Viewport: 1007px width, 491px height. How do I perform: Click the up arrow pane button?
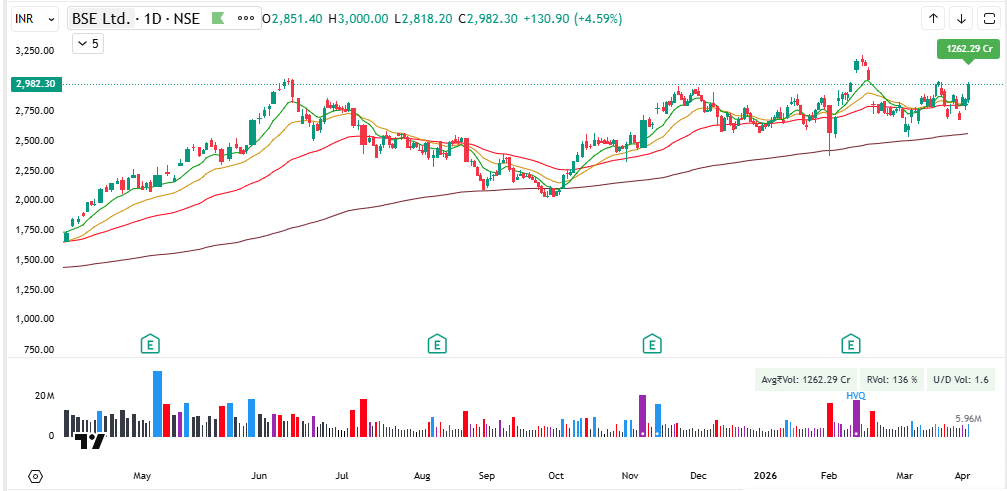[x=933, y=19]
